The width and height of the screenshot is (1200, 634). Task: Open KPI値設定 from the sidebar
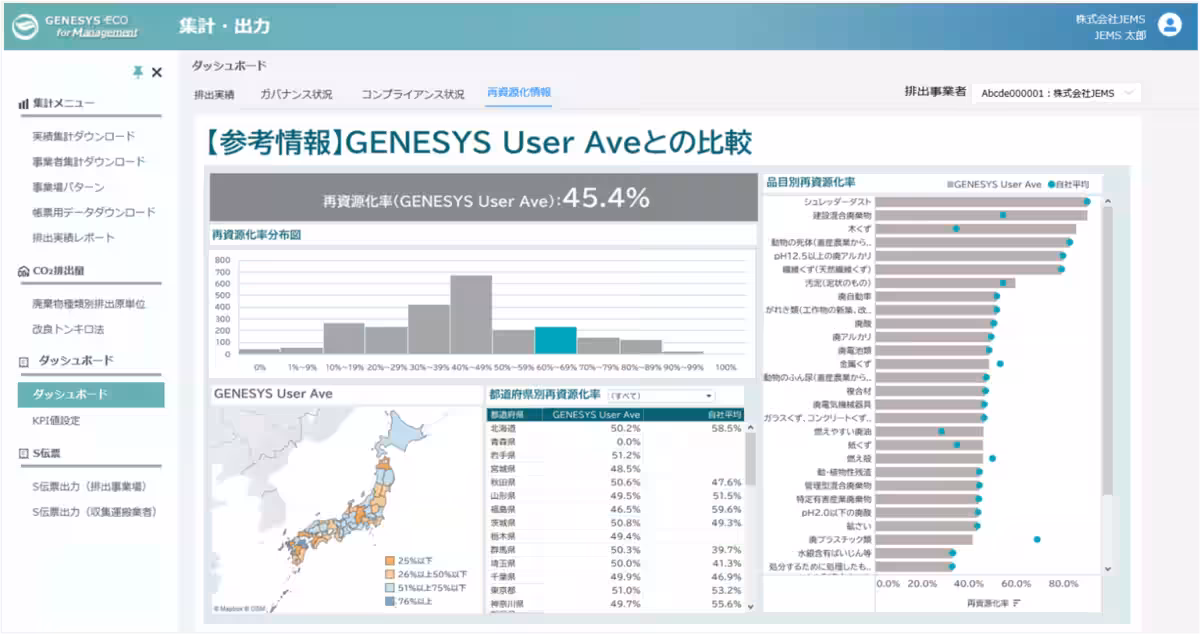[56, 420]
